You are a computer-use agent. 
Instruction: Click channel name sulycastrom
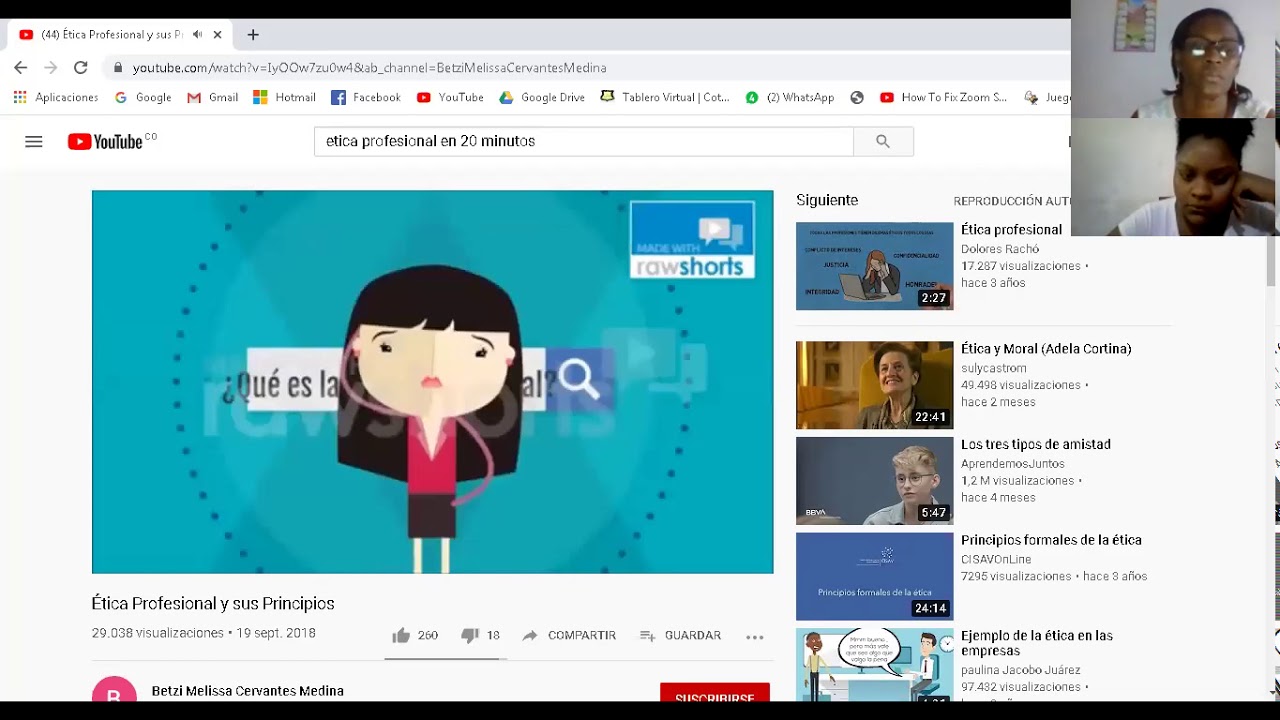point(994,368)
